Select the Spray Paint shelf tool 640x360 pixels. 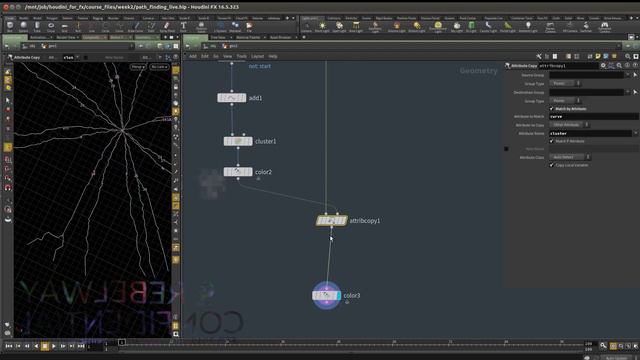167,27
